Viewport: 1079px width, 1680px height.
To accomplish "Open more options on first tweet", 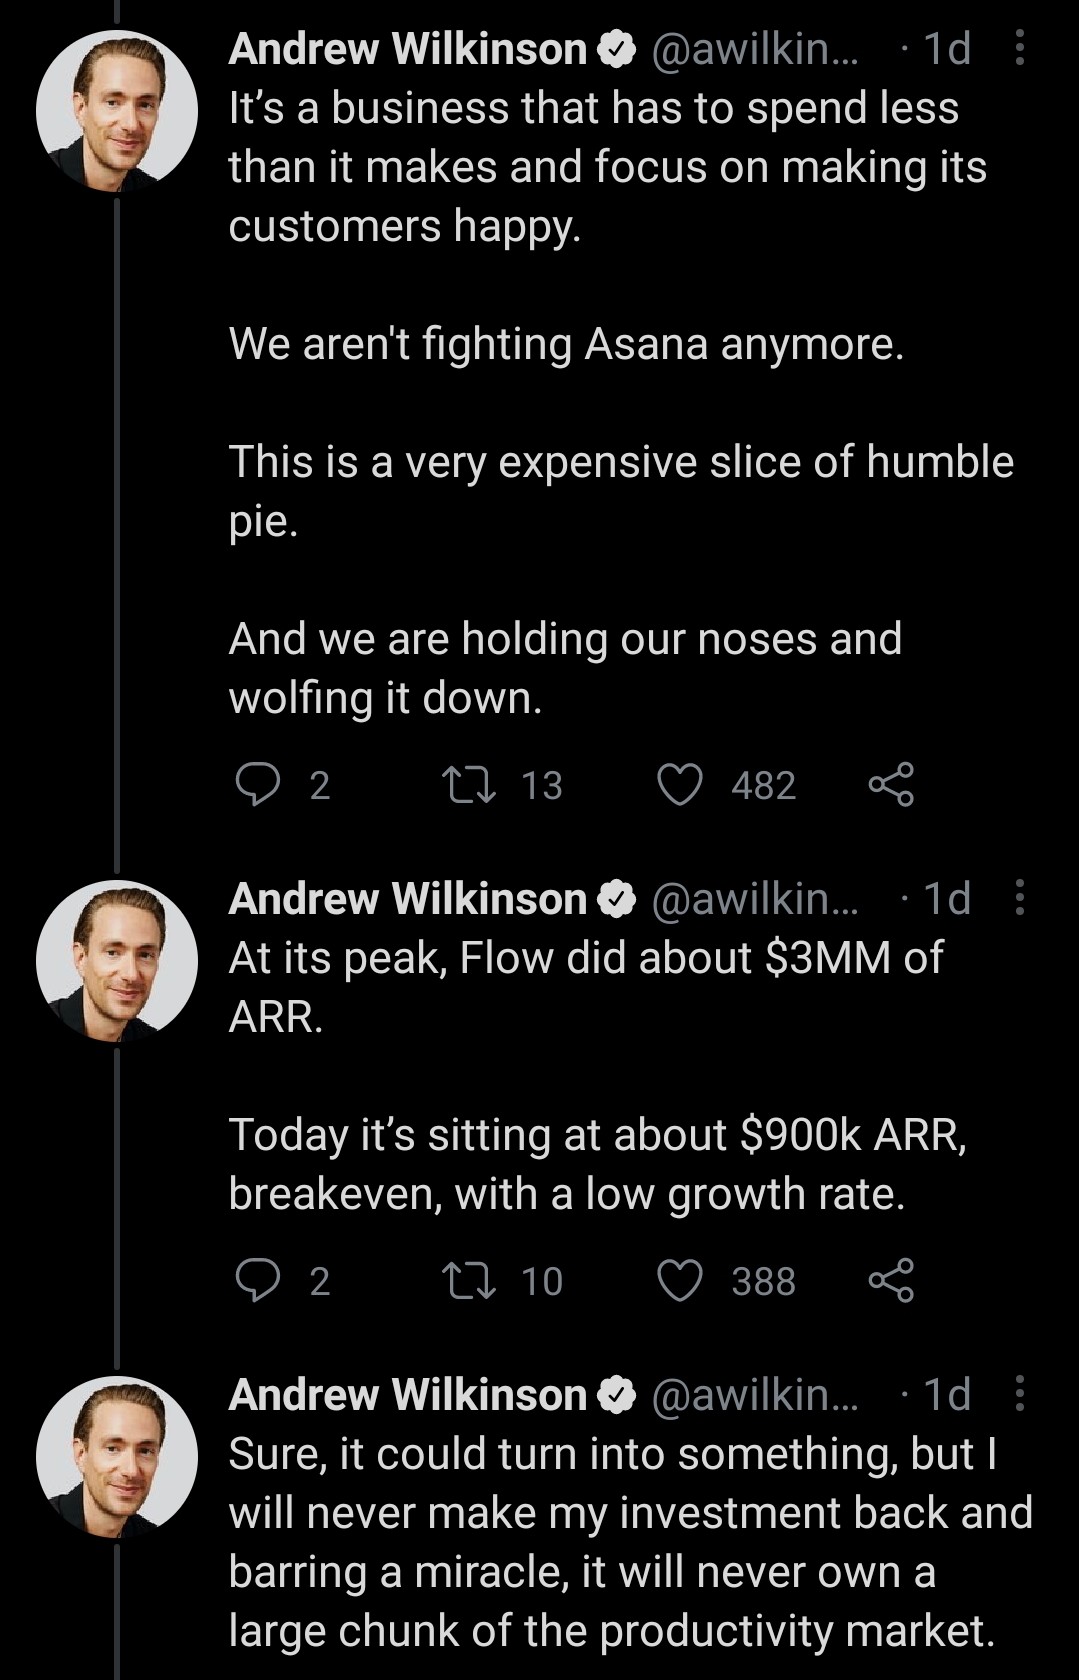I will tap(1019, 48).
